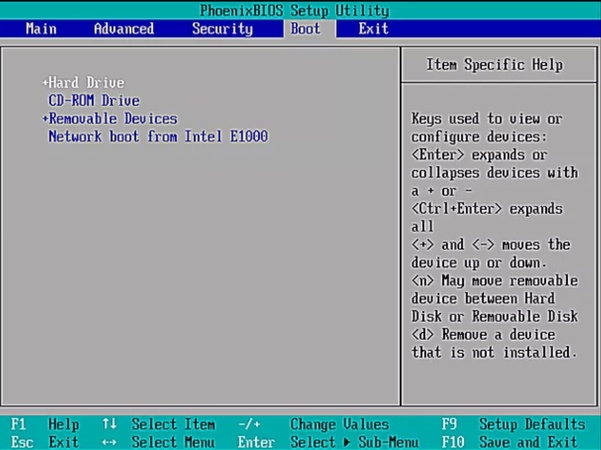
Task: Click the Select Sub-Menu footer label
Action: coord(355,442)
